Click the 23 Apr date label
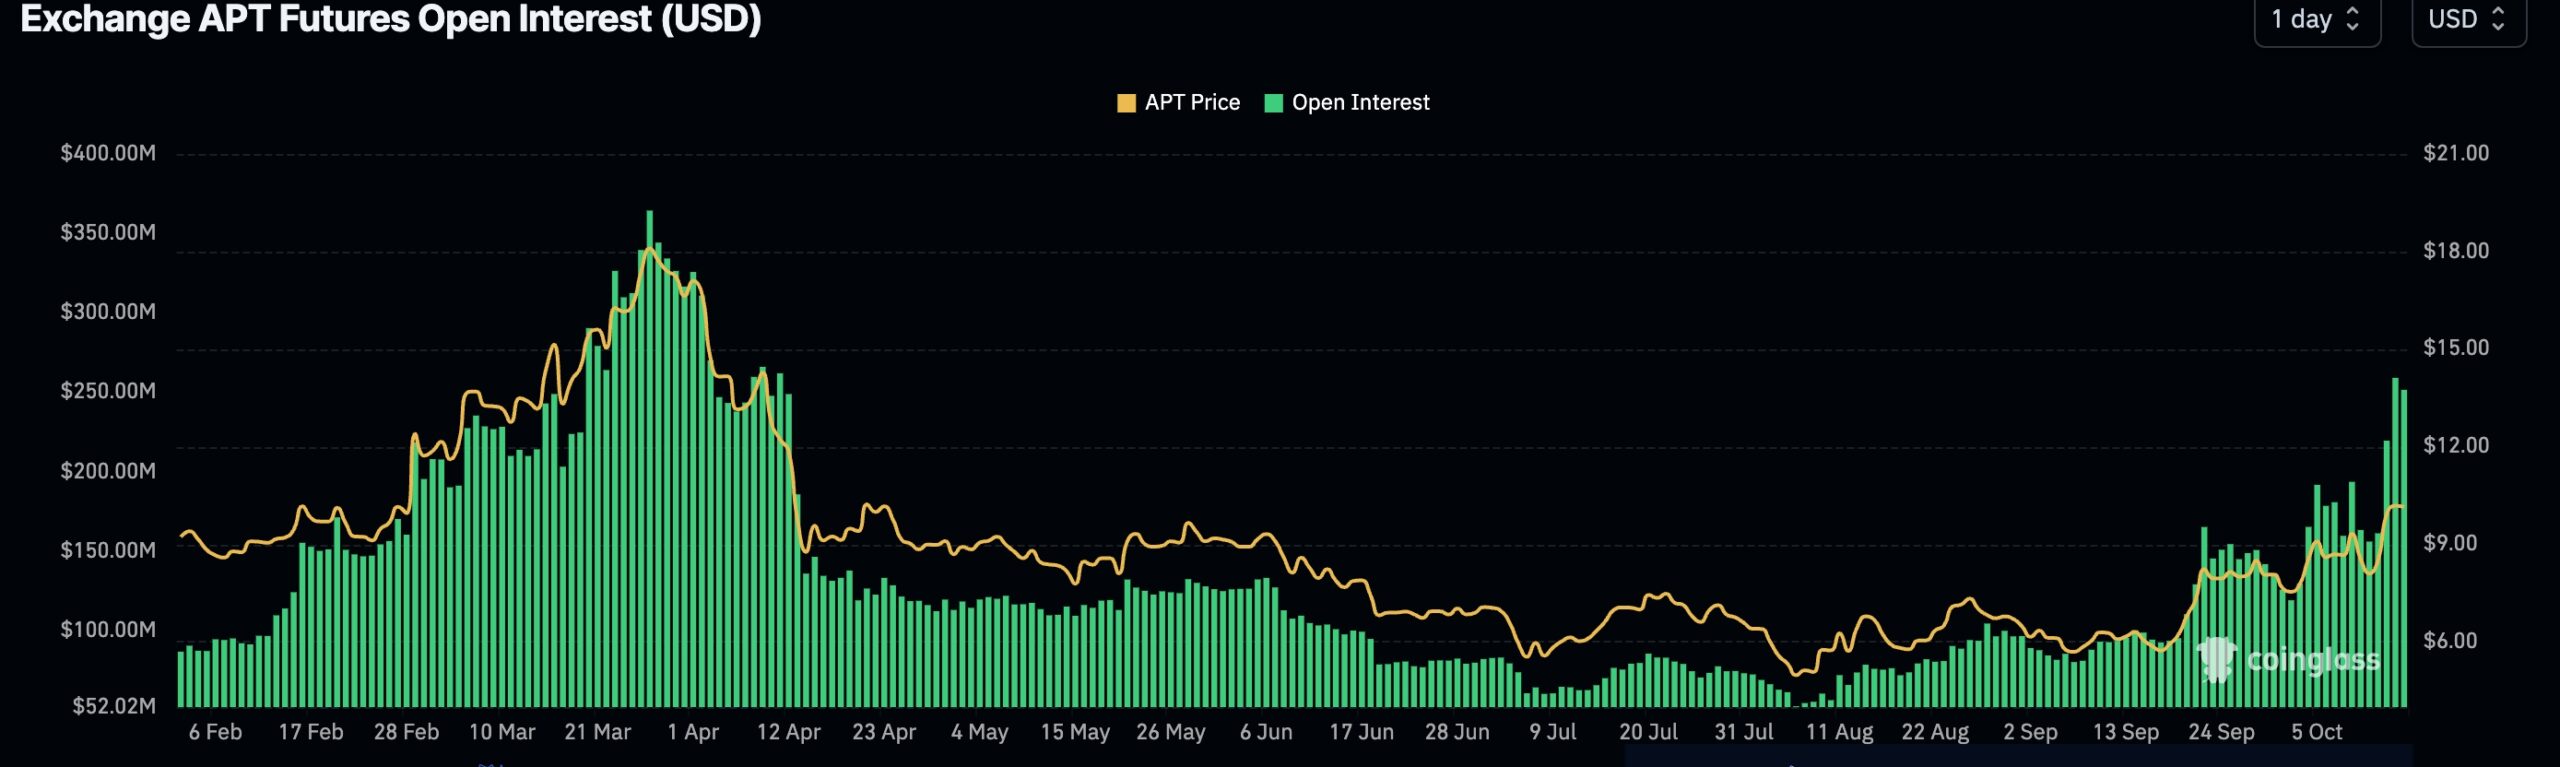Image resolution: width=2560 pixels, height=767 pixels. pos(884,732)
